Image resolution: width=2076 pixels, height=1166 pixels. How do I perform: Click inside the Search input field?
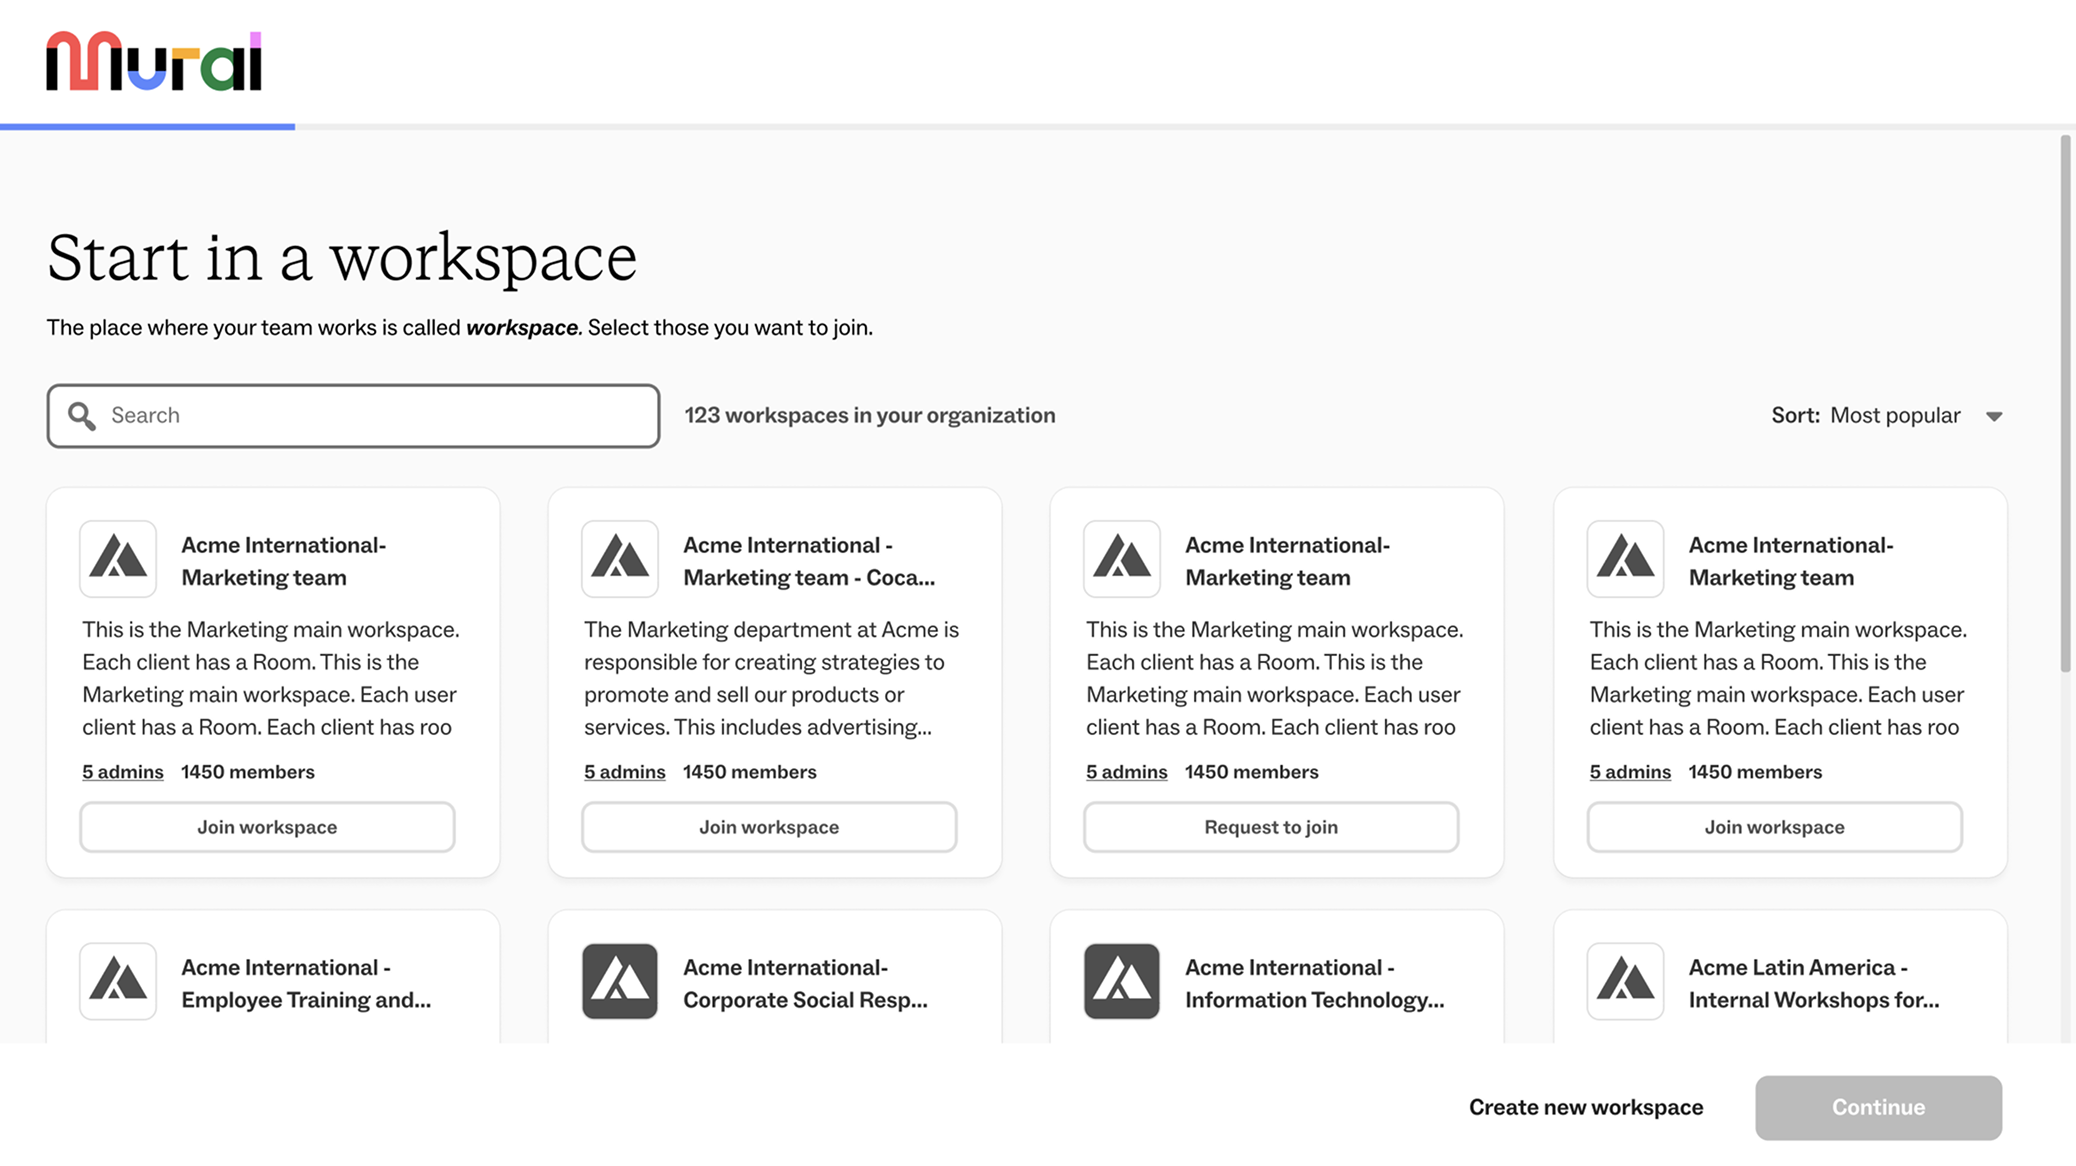tap(350, 415)
